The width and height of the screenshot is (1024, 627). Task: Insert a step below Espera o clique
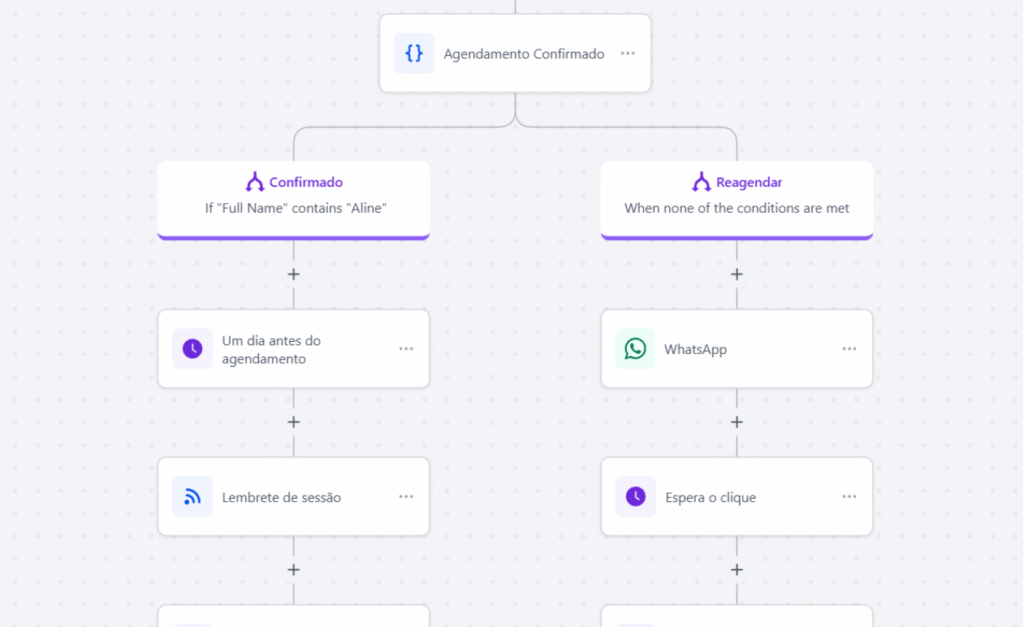737,570
